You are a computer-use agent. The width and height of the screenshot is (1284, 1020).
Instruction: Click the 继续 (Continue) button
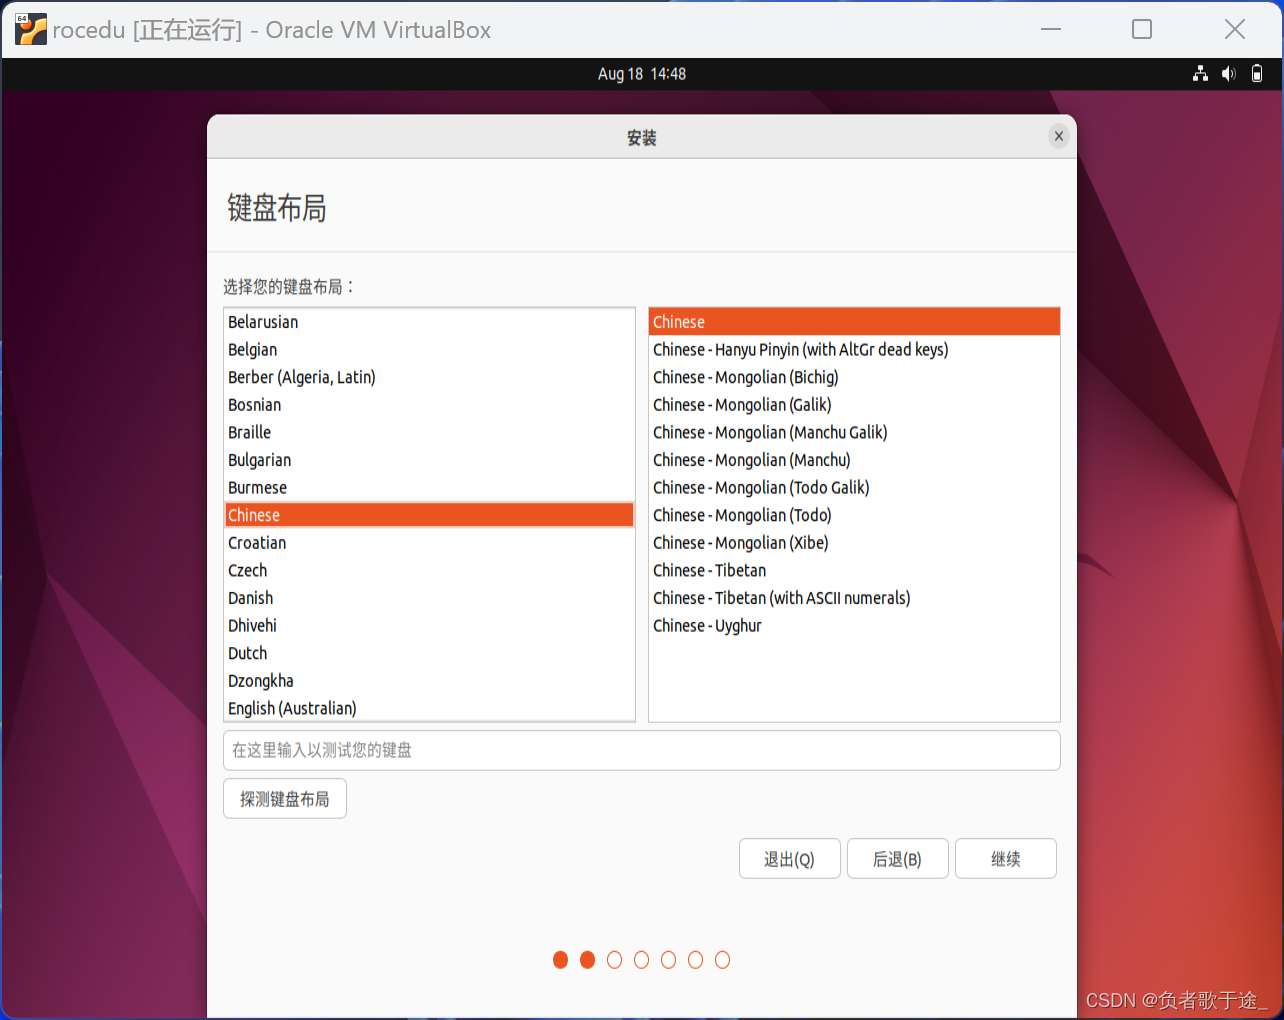point(1006,858)
